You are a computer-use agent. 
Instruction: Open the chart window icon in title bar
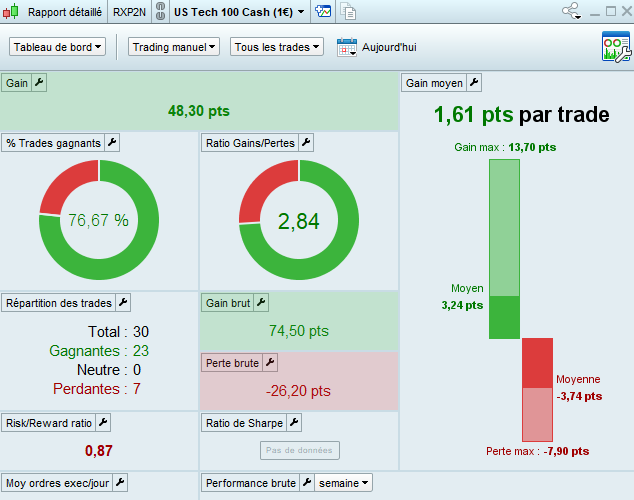323,11
